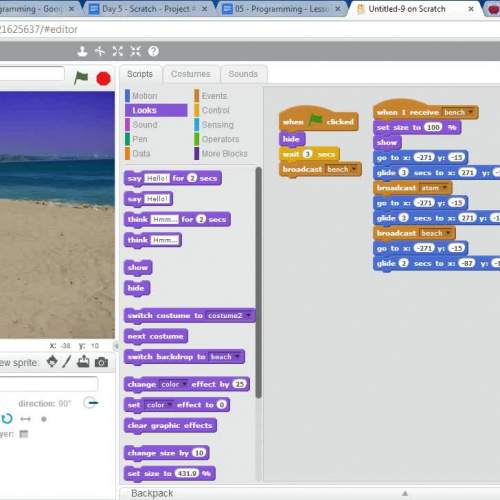Choose sprite from library icon
500x500 pixels.
point(52,362)
